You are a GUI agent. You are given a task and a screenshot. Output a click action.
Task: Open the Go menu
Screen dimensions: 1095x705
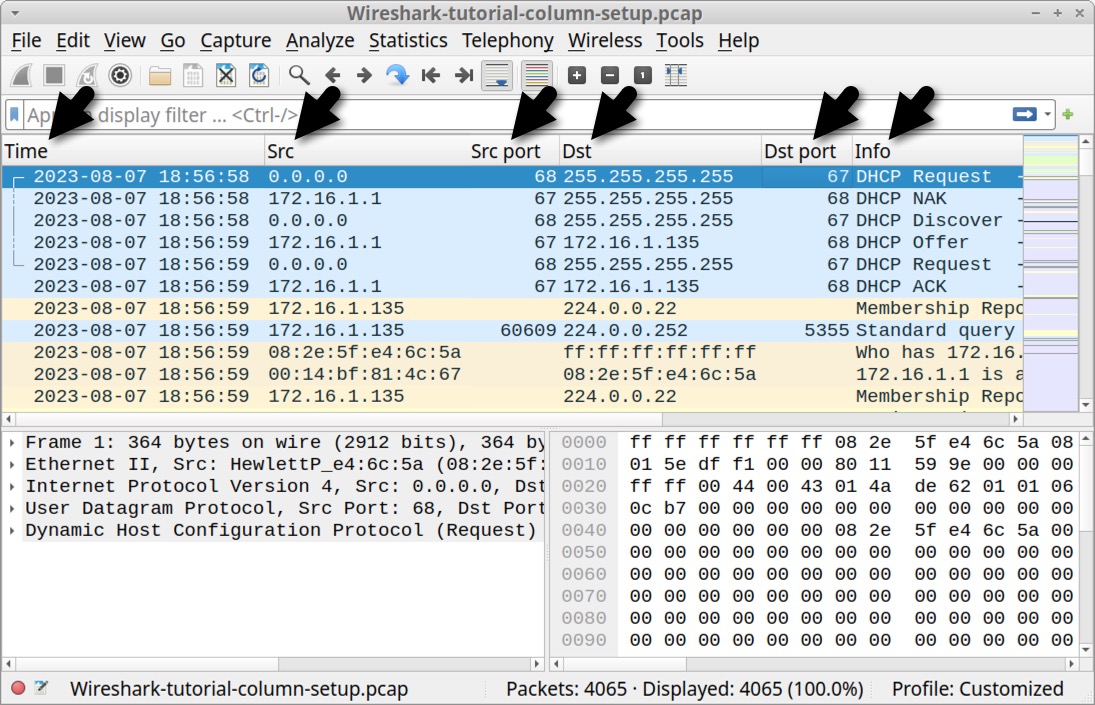click(172, 40)
